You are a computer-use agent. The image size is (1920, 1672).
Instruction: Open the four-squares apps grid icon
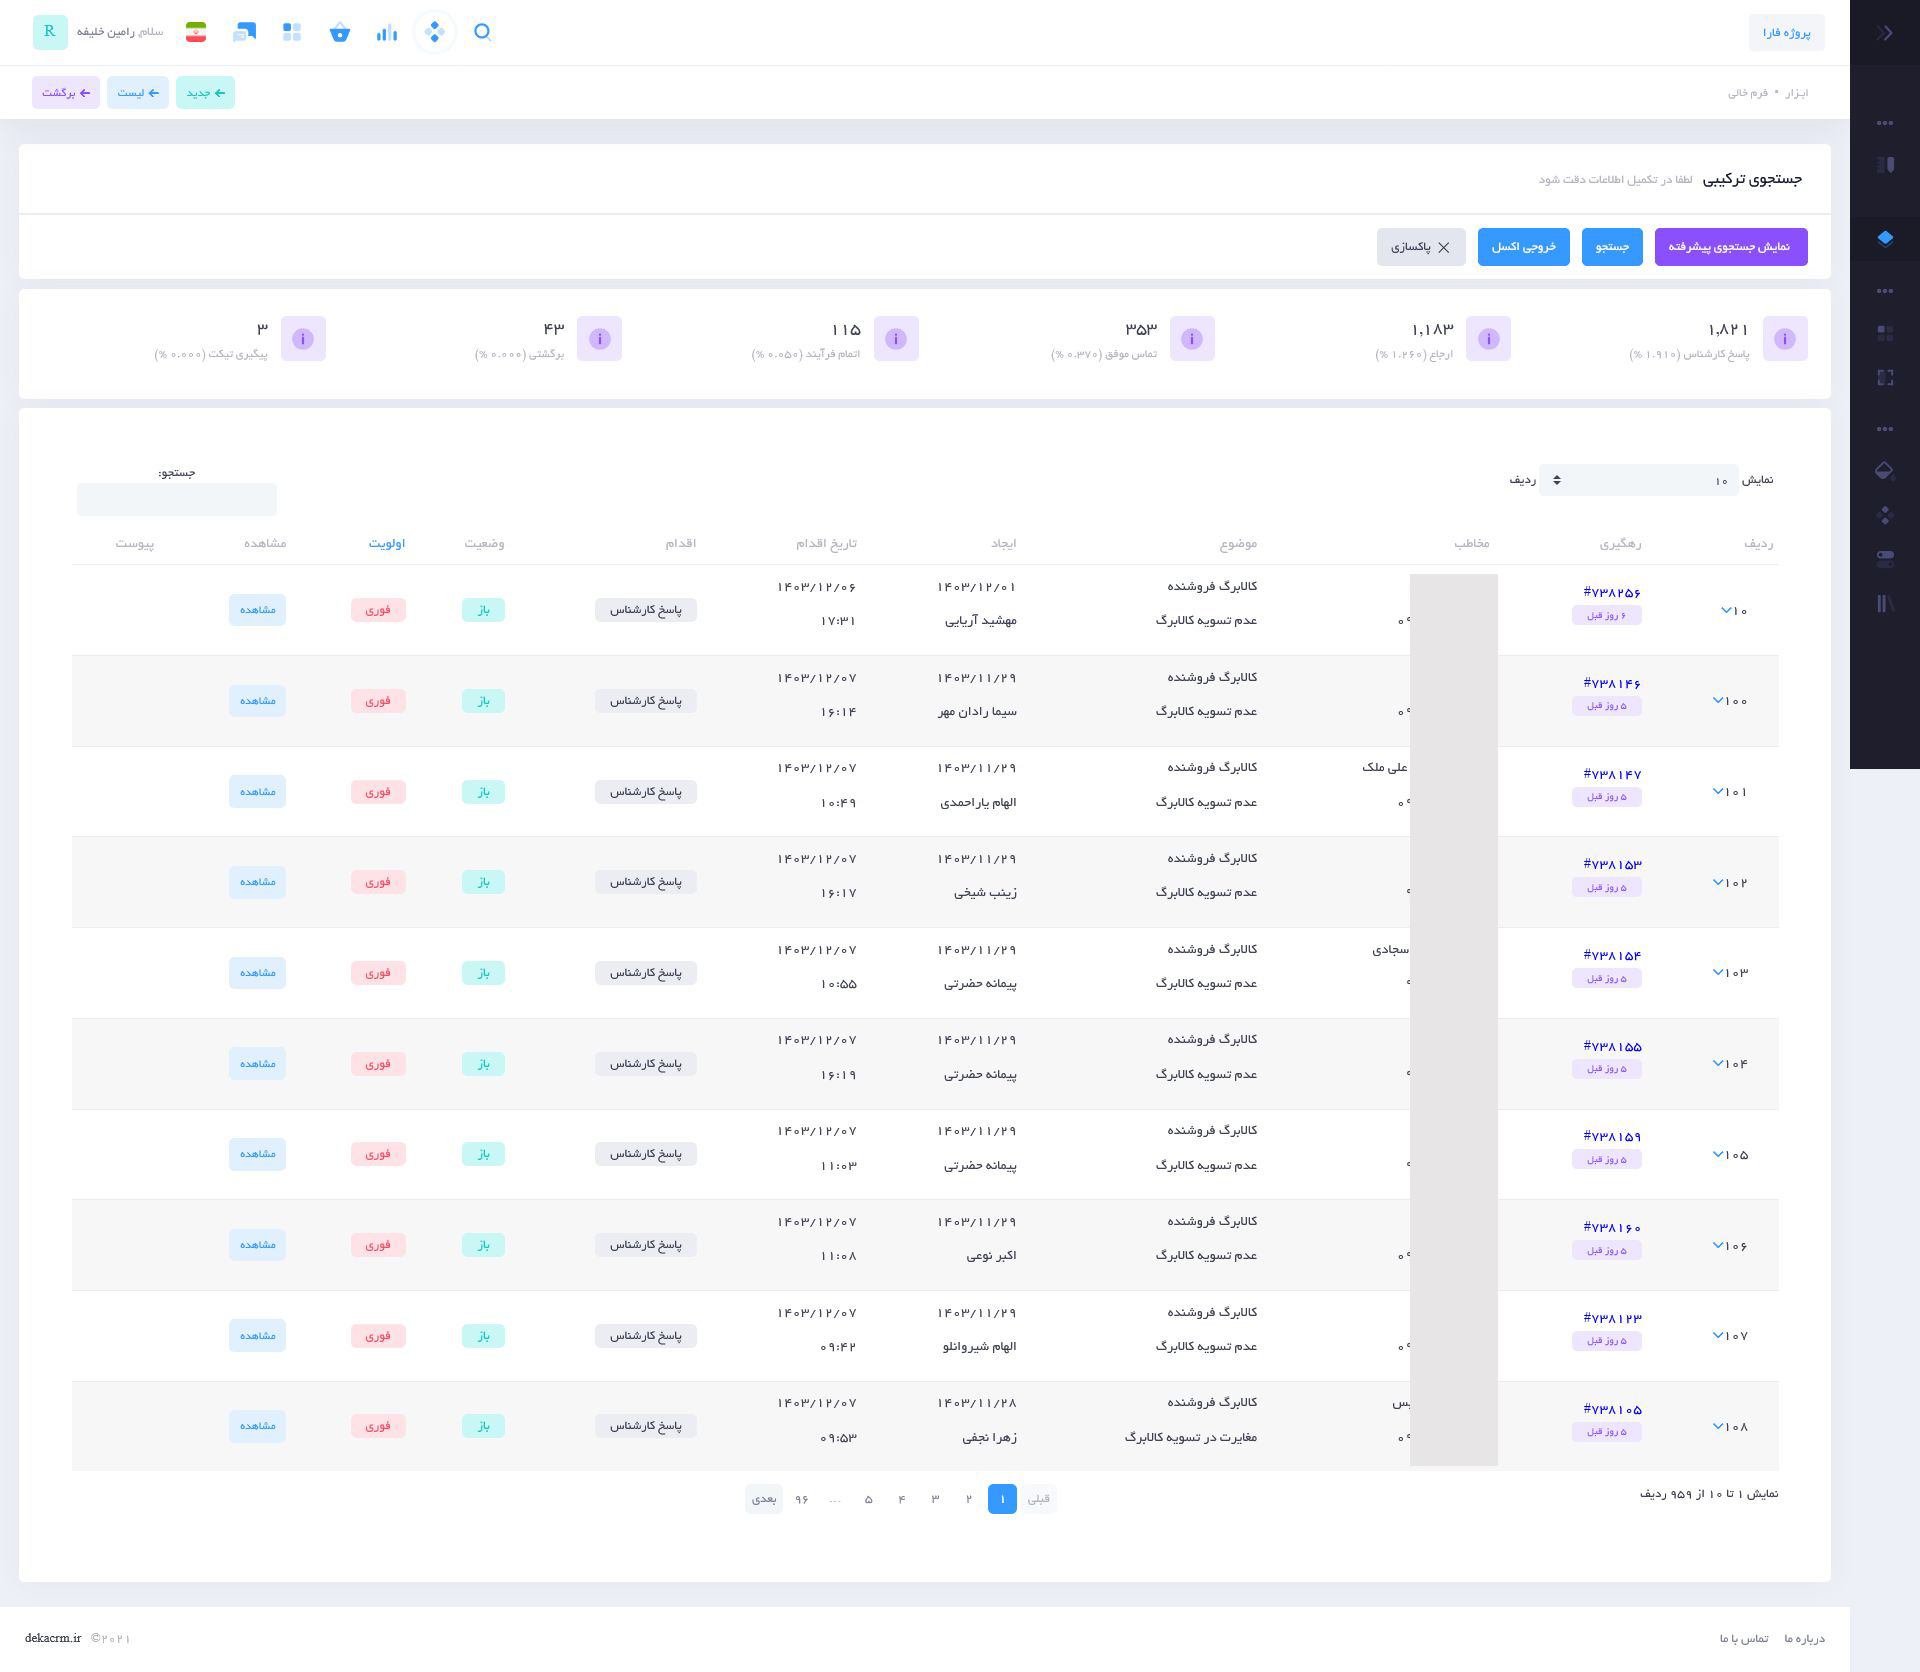pyautogui.click(x=292, y=33)
